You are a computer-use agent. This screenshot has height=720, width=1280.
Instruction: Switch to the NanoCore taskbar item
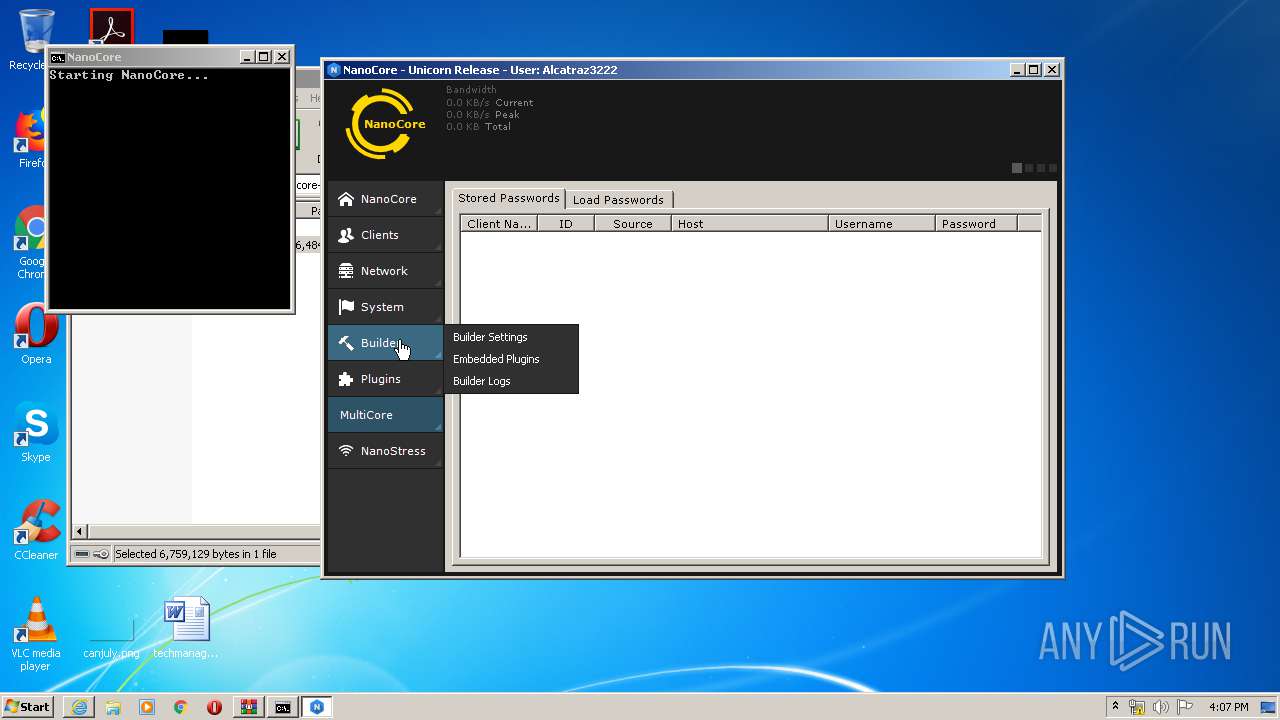click(x=317, y=707)
